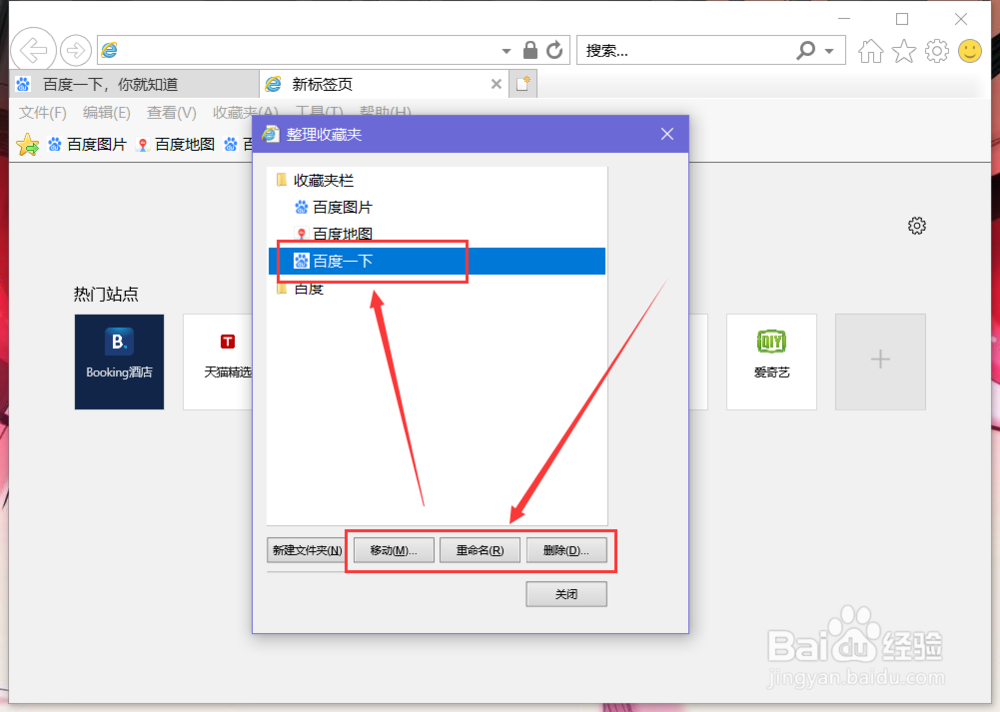Viewport: 1000px width, 712px height.
Task: Click the 热门站点 heading text
Action: [106, 294]
